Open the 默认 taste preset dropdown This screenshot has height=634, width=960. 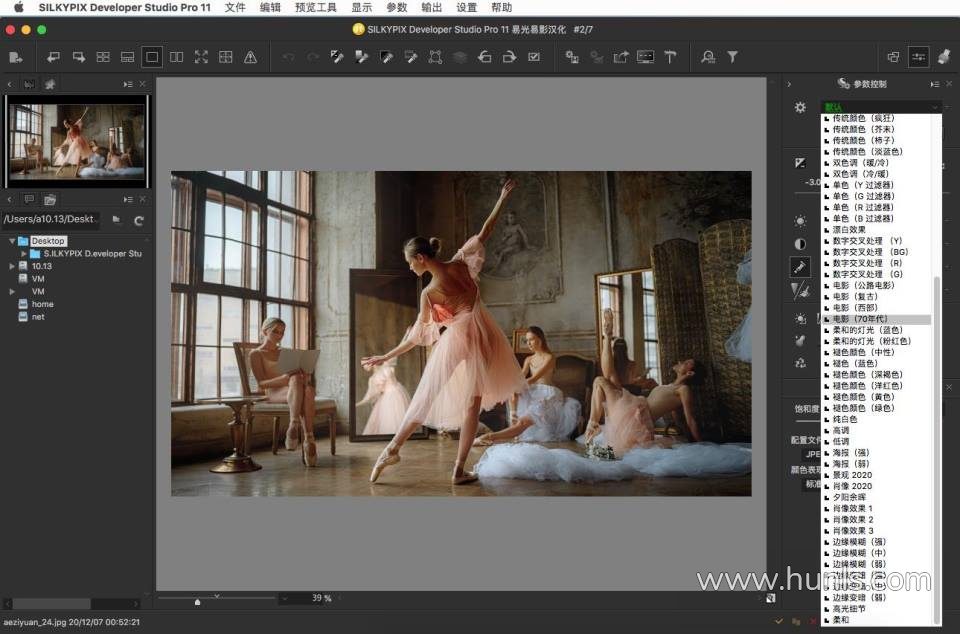pyautogui.click(x=880, y=107)
